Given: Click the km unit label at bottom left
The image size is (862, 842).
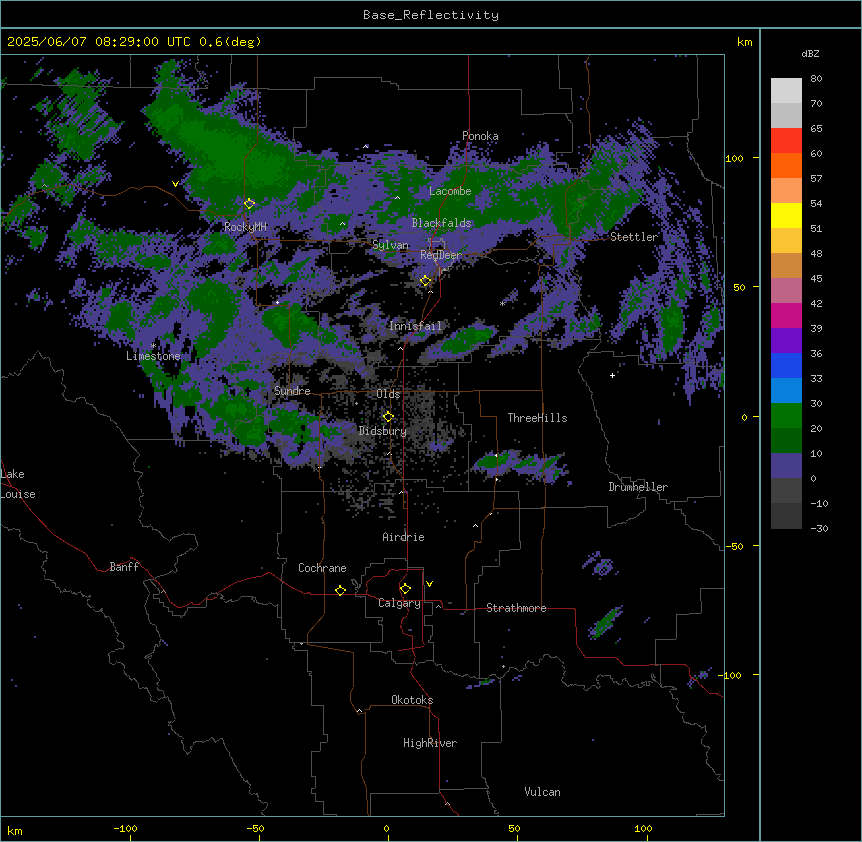Looking at the screenshot, I should click(x=15, y=830).
